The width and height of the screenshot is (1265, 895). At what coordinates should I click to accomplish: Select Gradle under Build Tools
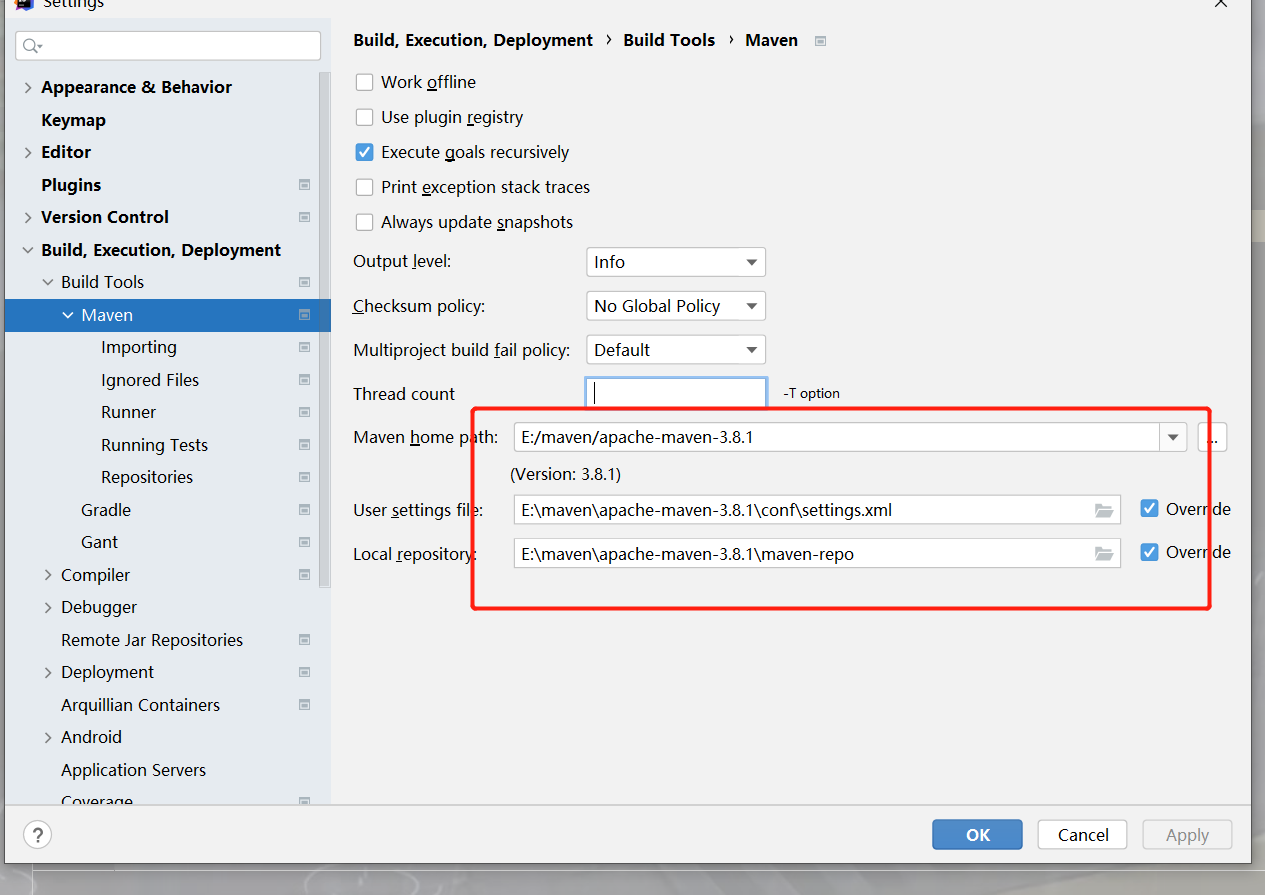pos(106,510)
